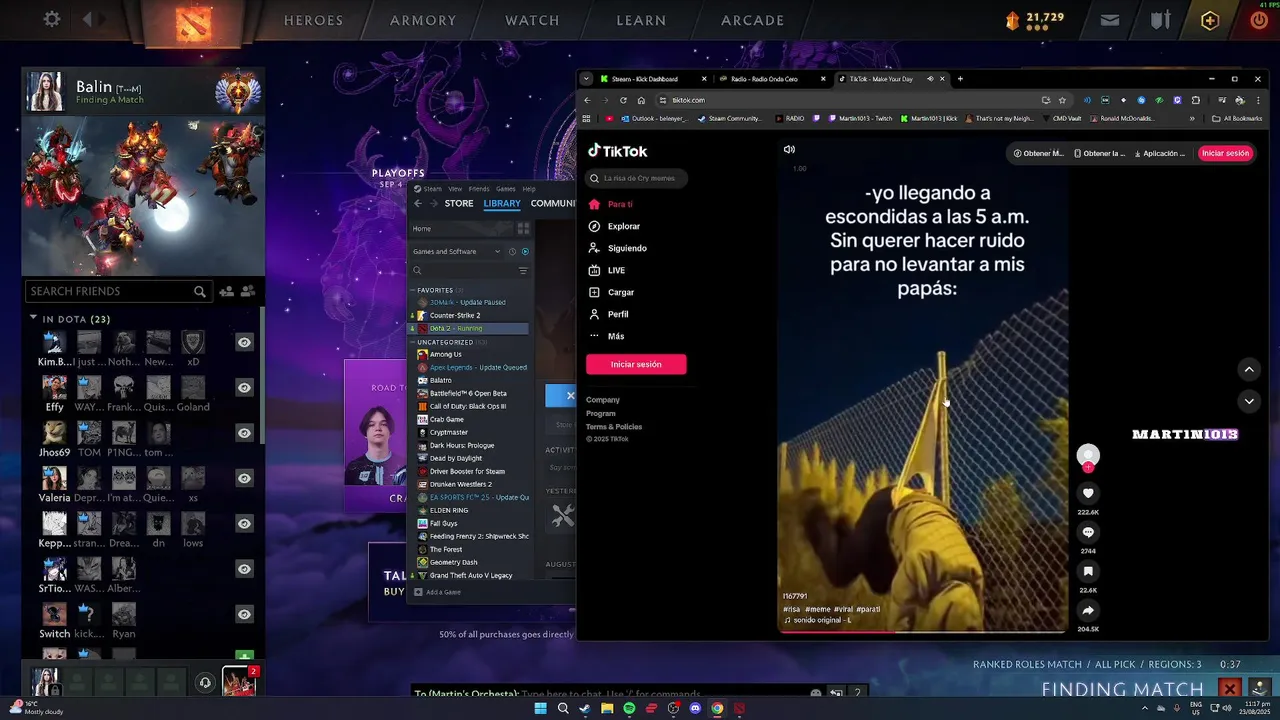Viewport: 1280px width, 720px height.
Task: Open the Steam menu in Steam window
Action: [432, 188]
